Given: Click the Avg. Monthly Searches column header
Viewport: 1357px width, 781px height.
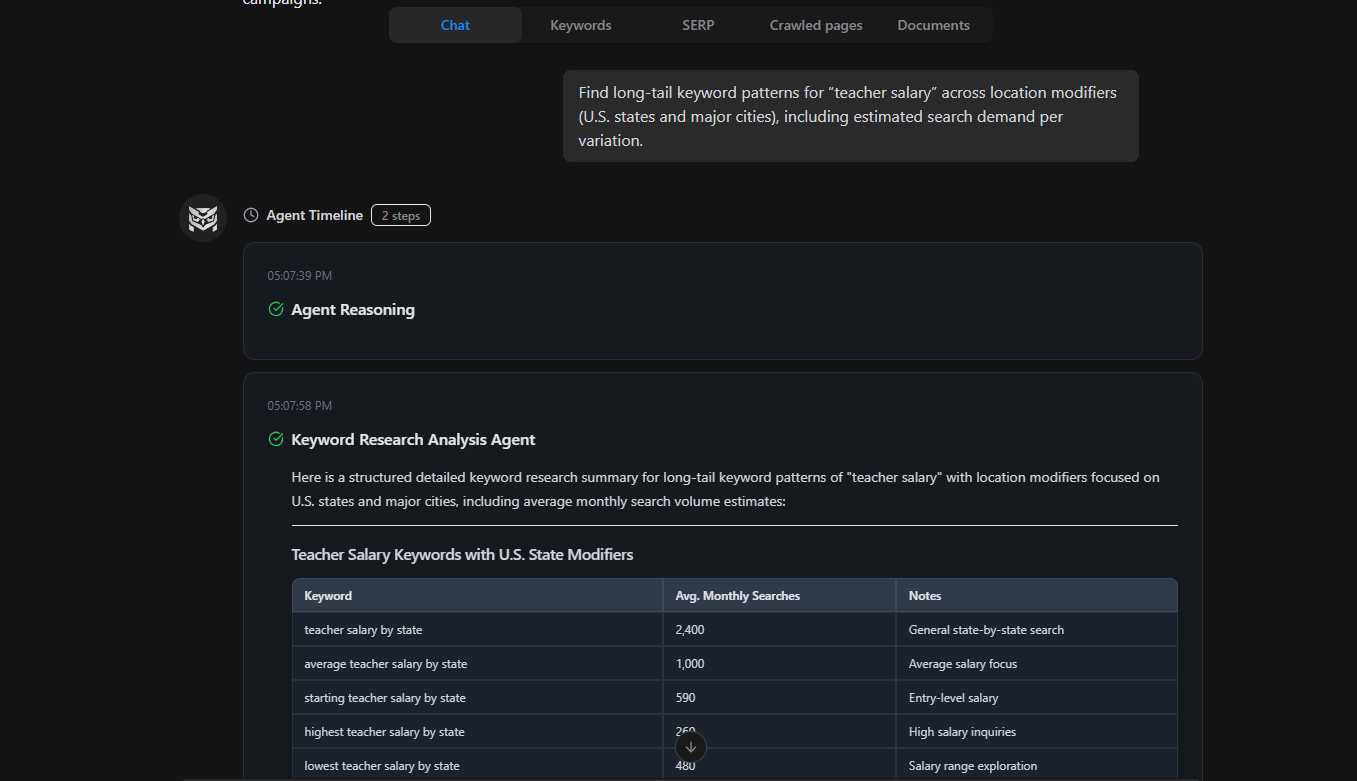Looking at the screenshot, I should [x=737, y=595].
